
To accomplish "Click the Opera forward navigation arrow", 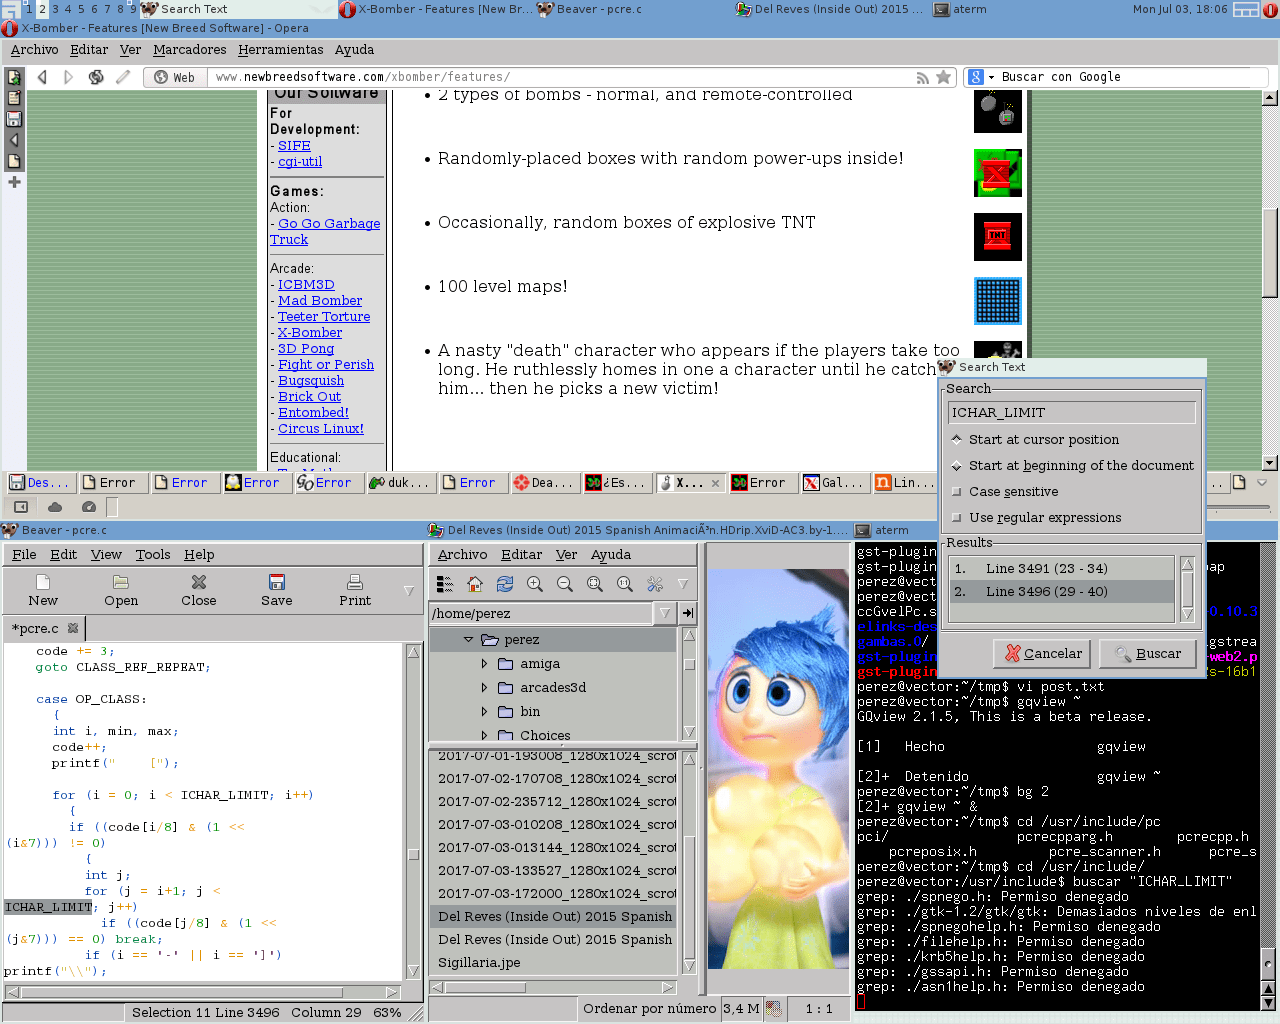I will [x=68, y=77].
